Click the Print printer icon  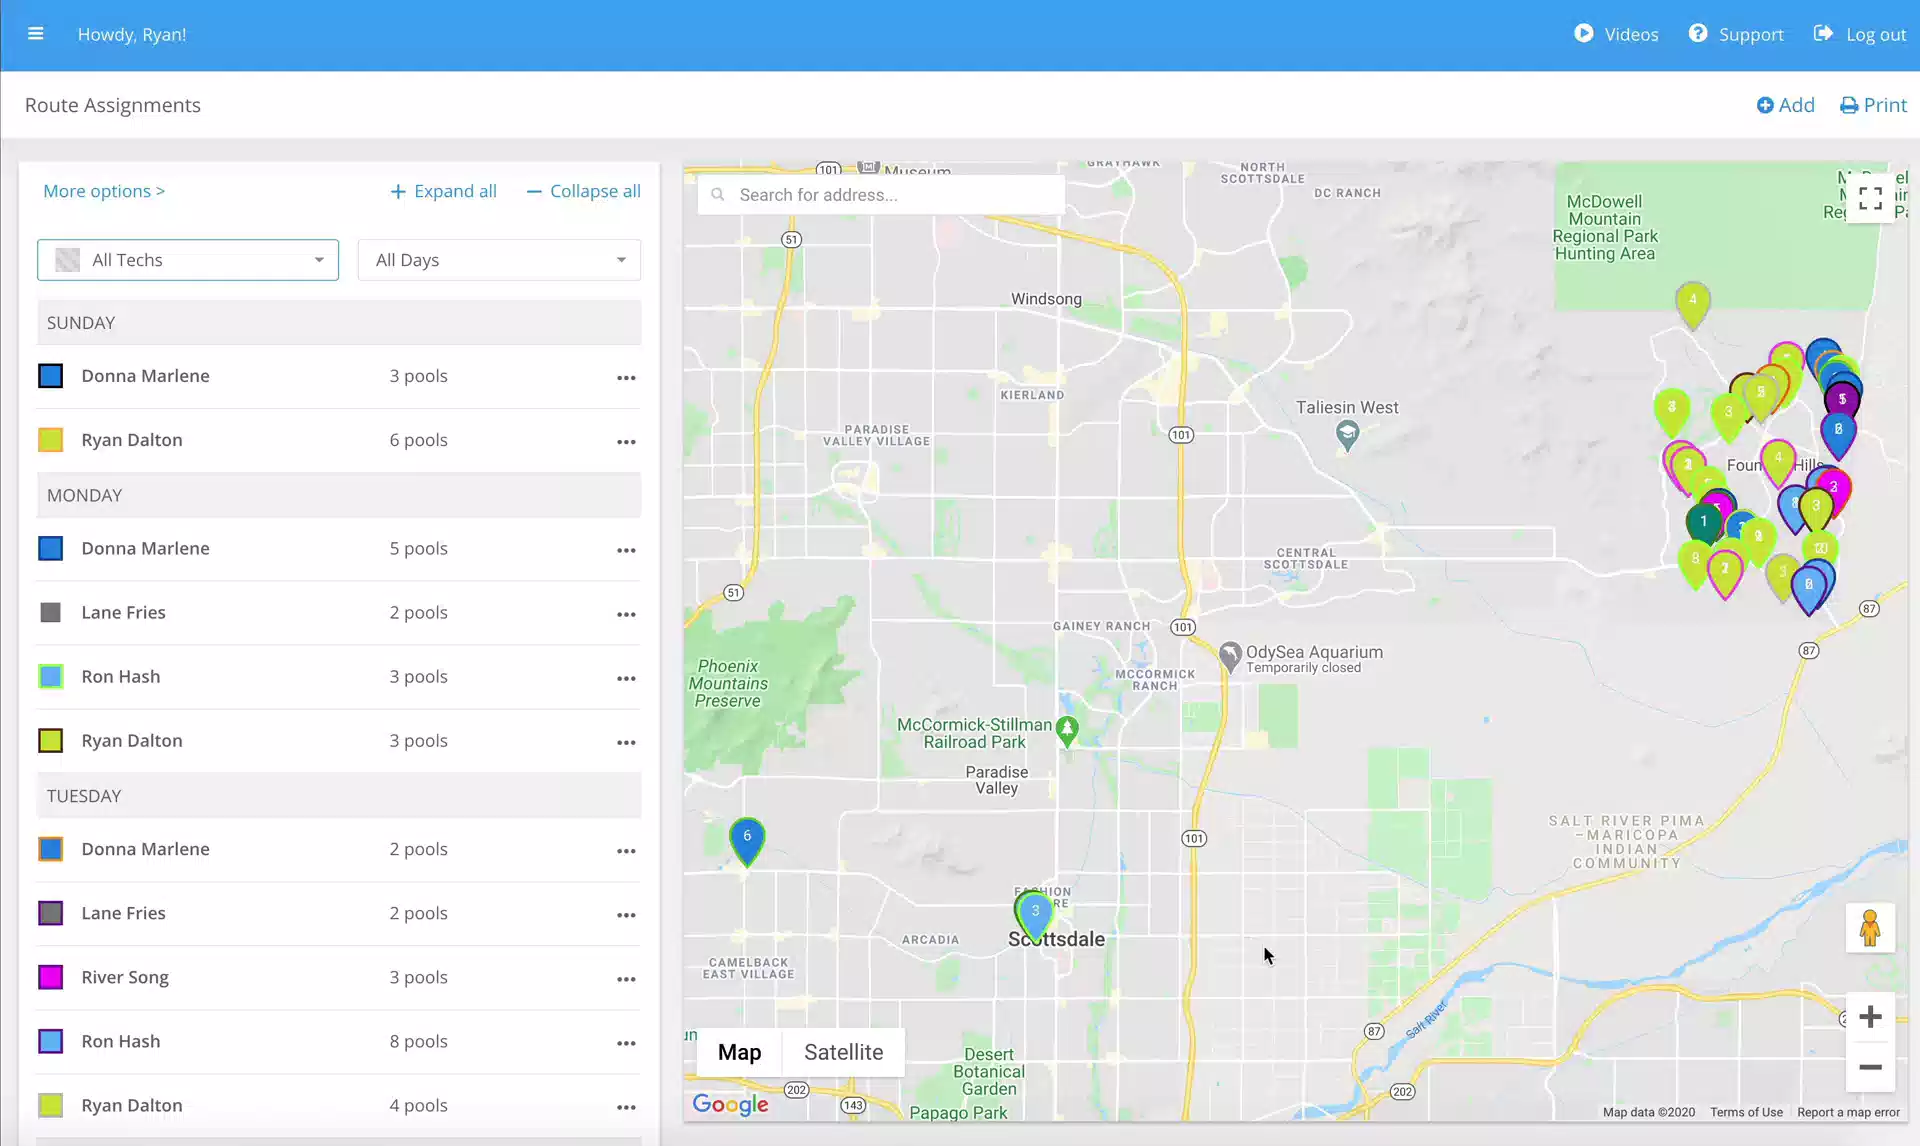(1849, 105)
